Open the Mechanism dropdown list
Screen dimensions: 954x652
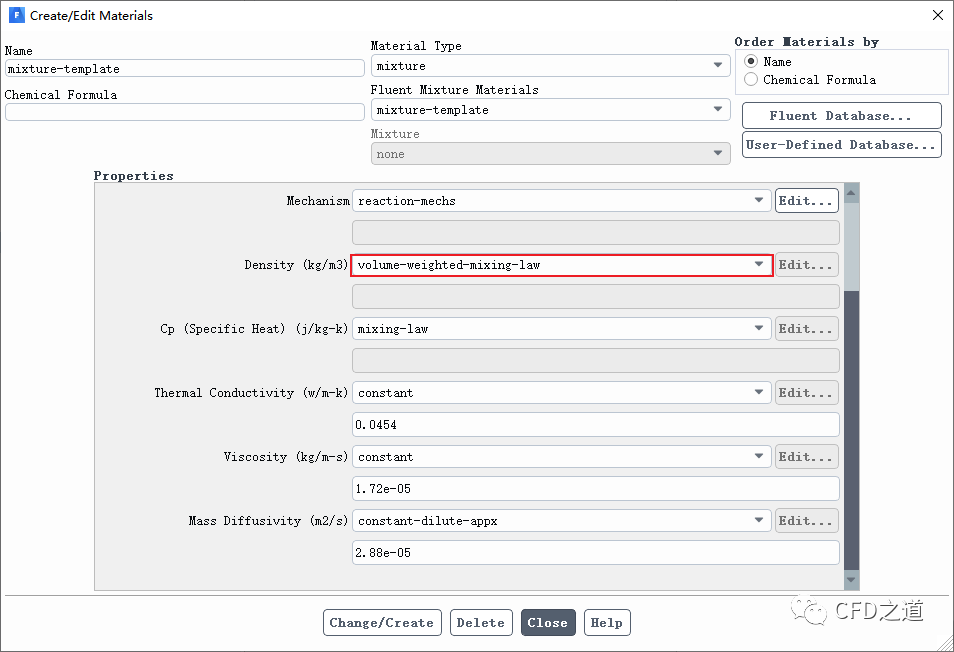561,201
